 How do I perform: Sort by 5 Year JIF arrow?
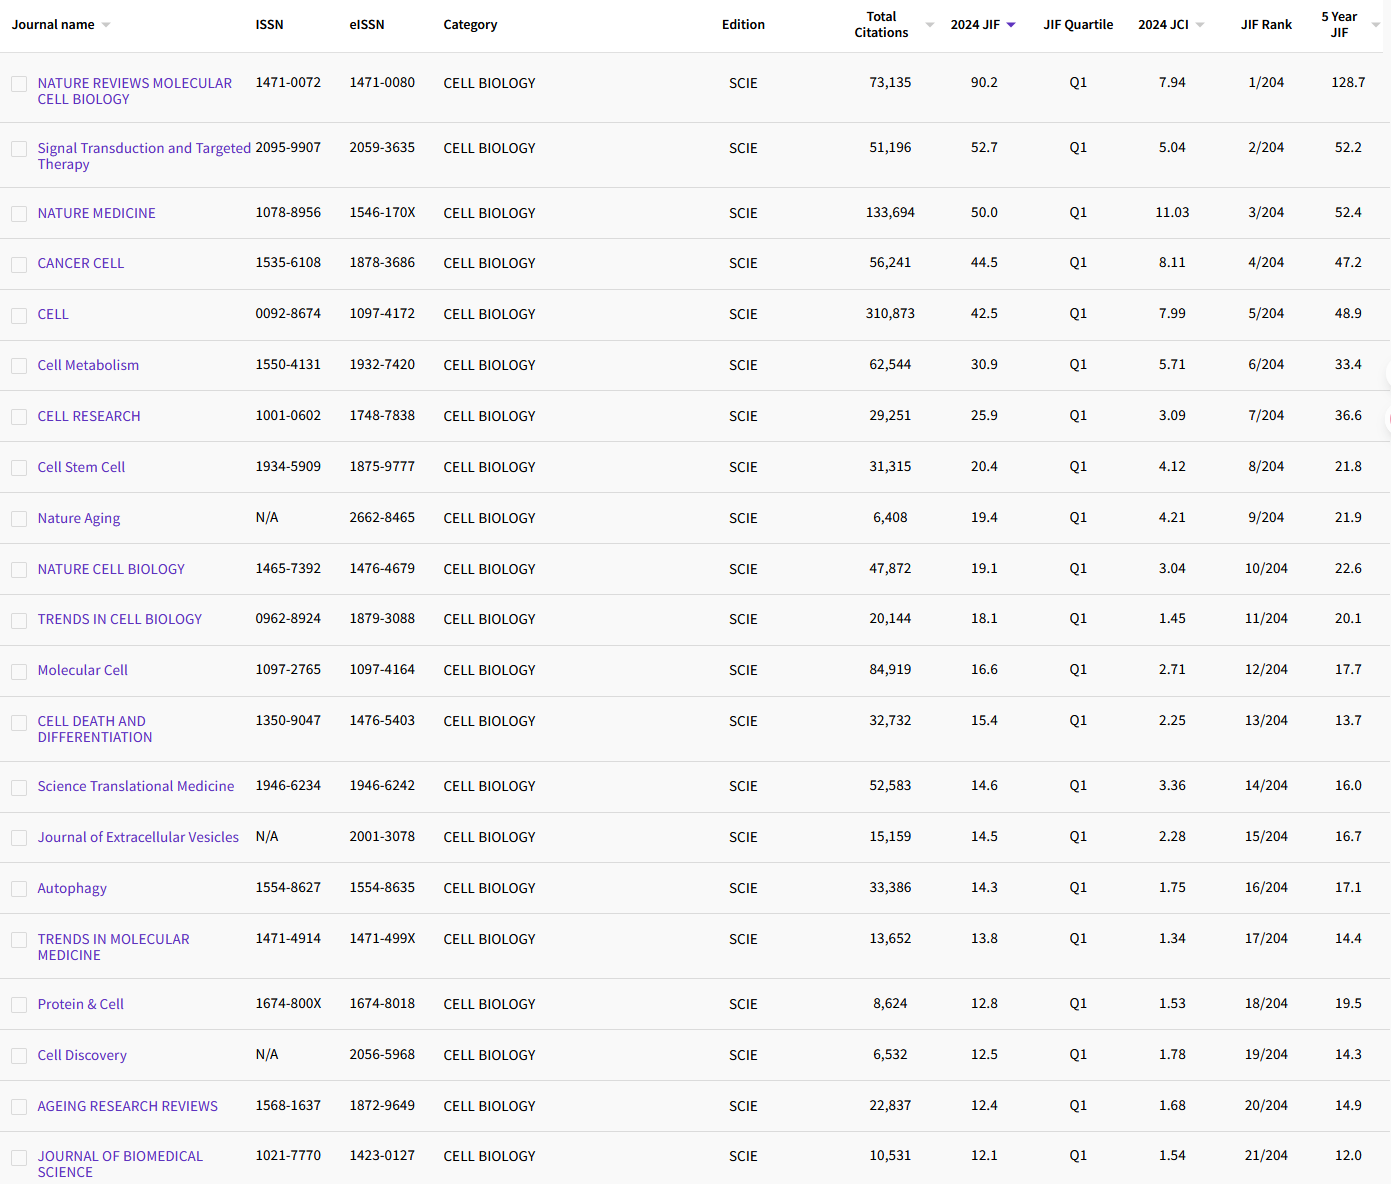(x=1376, y=25)
